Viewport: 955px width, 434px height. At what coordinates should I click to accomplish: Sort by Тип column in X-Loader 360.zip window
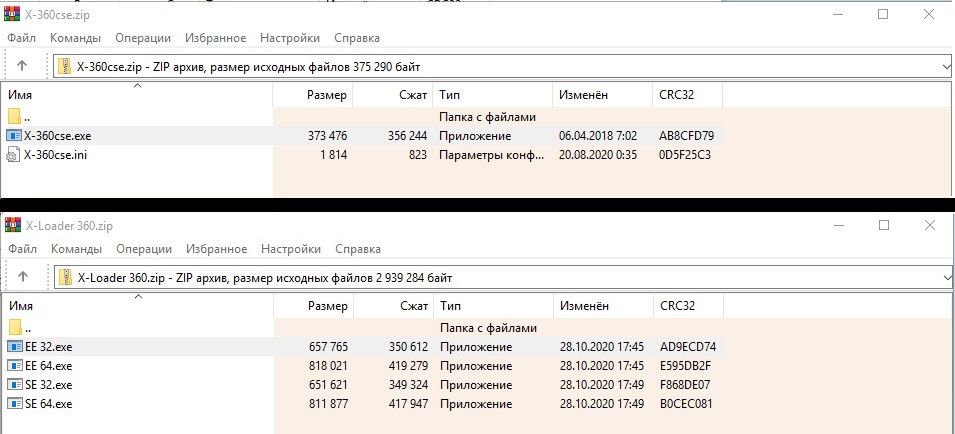(x=493, y=306)
